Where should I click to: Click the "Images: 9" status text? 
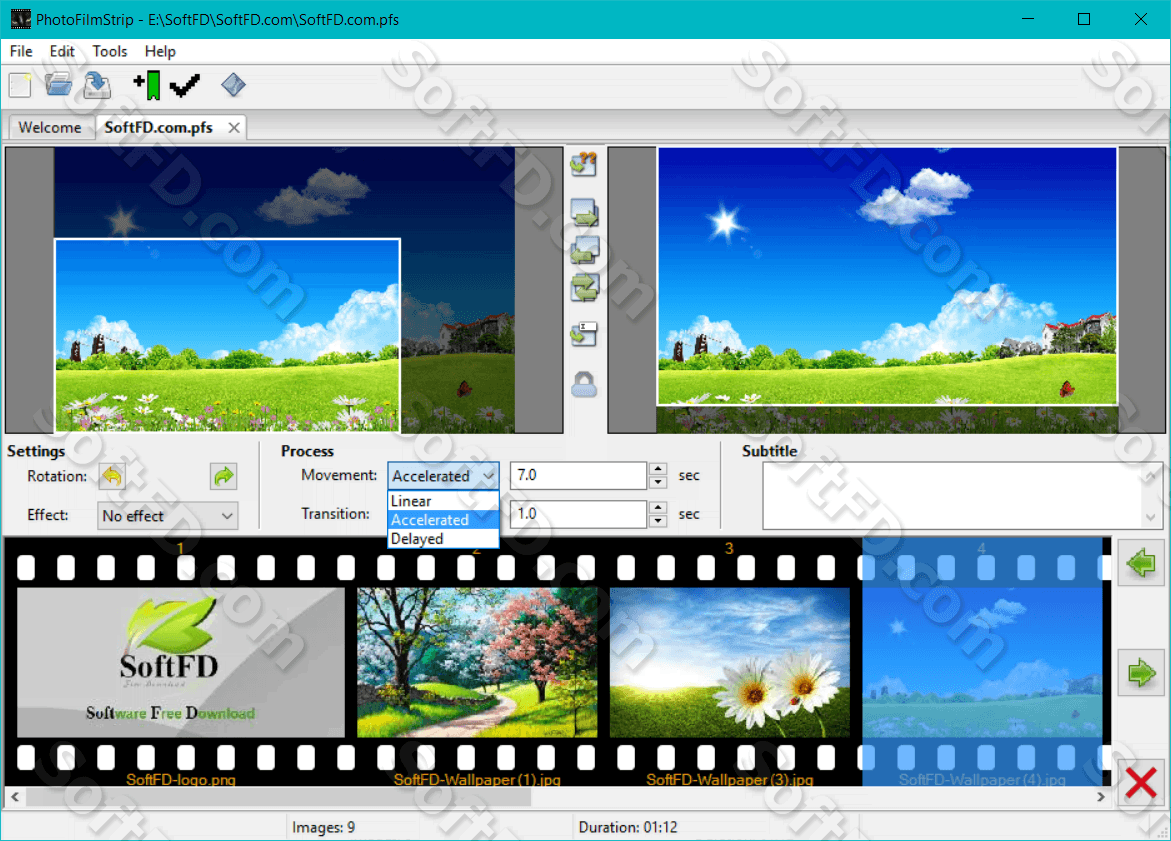pyautogui.click(x=323, y=828)
